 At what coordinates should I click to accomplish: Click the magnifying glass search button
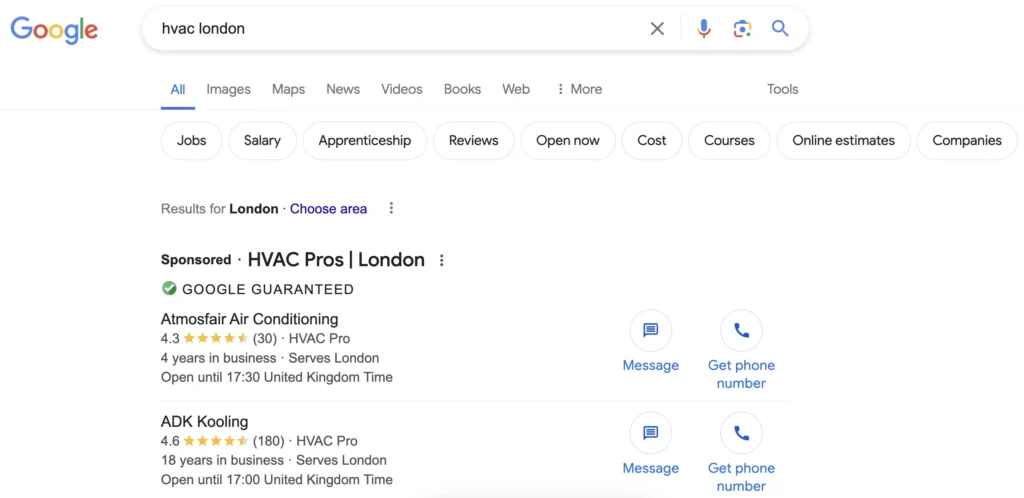click(780, 29)
